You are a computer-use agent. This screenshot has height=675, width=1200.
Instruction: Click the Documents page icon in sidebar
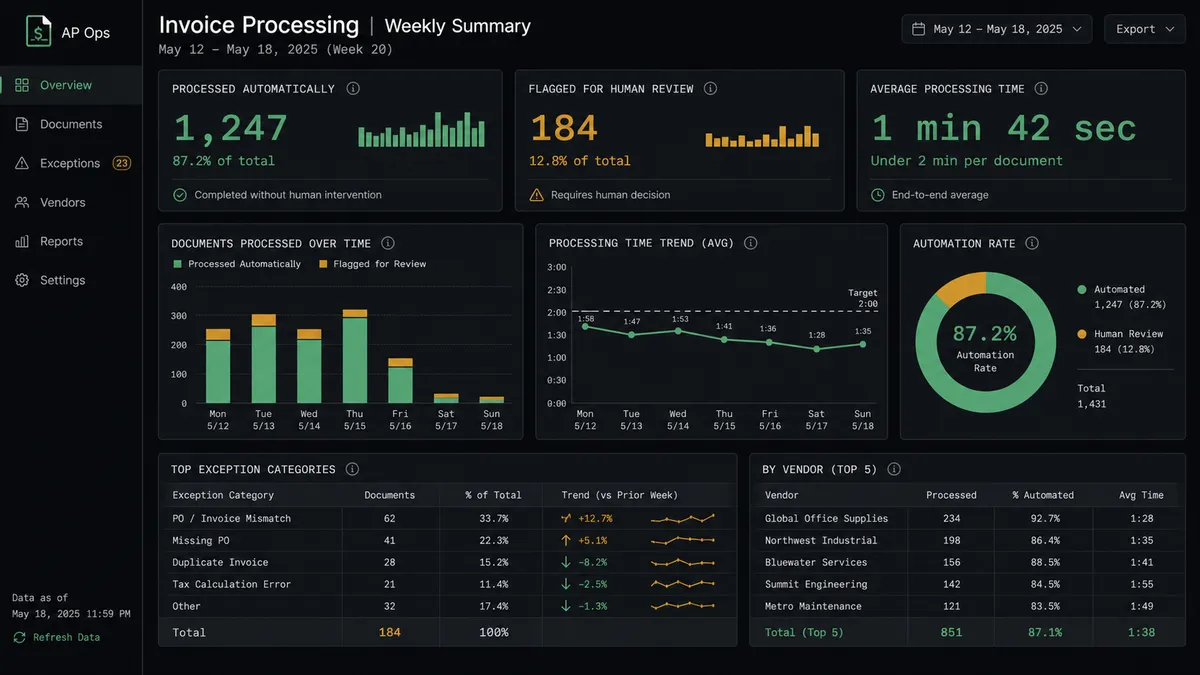[22, 124]
